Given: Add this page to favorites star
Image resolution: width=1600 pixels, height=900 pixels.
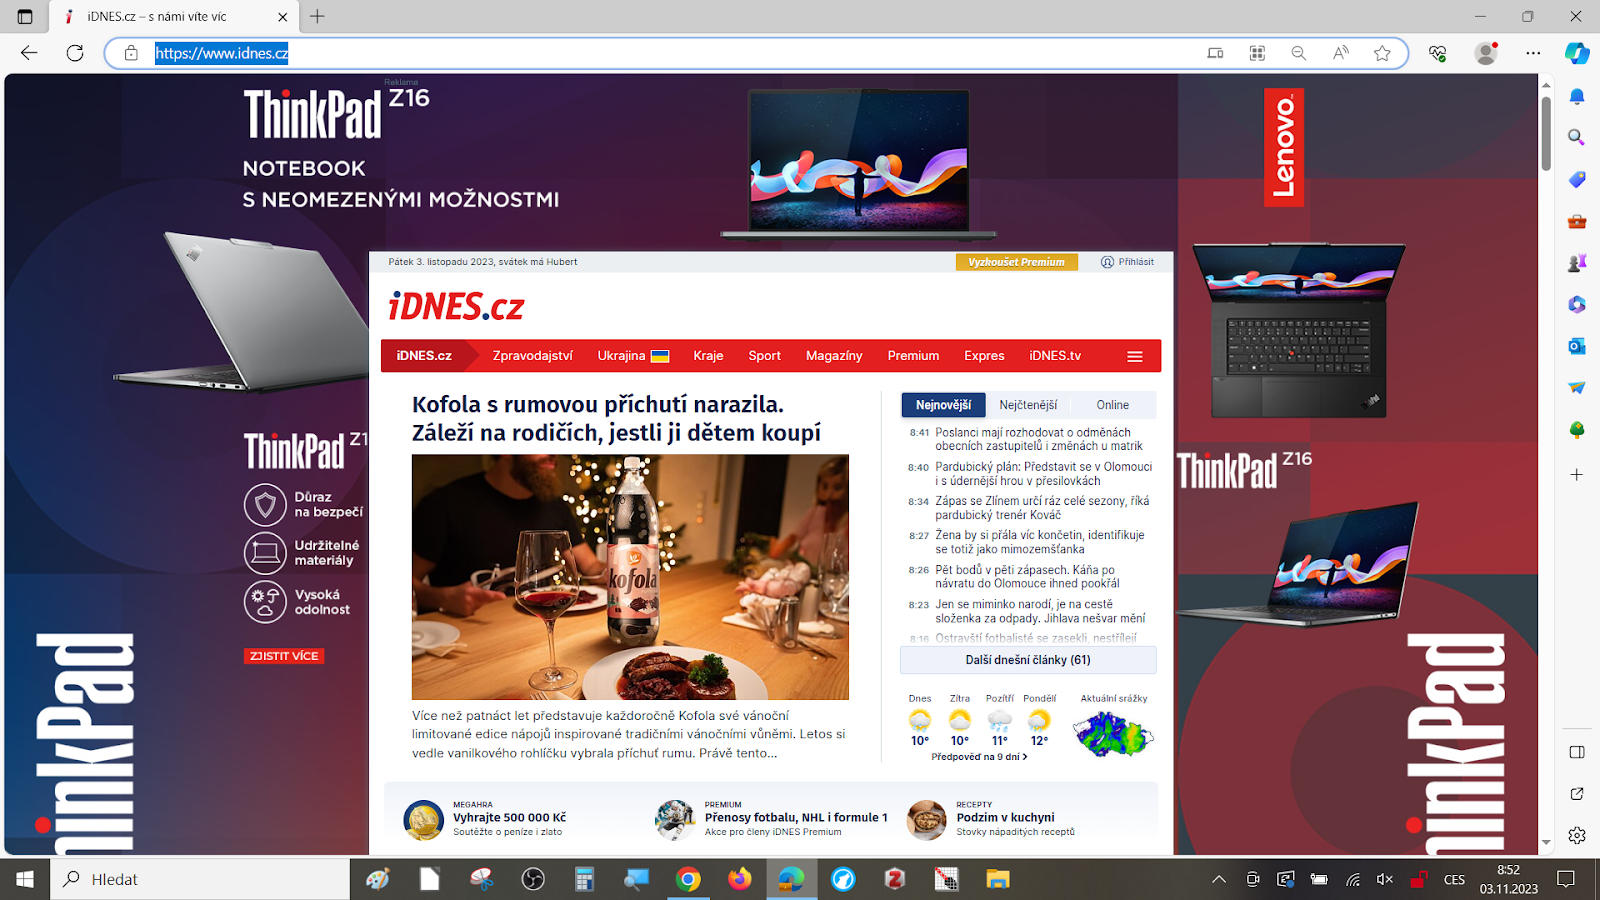Looking at the screenshot, I should 1382,53.
